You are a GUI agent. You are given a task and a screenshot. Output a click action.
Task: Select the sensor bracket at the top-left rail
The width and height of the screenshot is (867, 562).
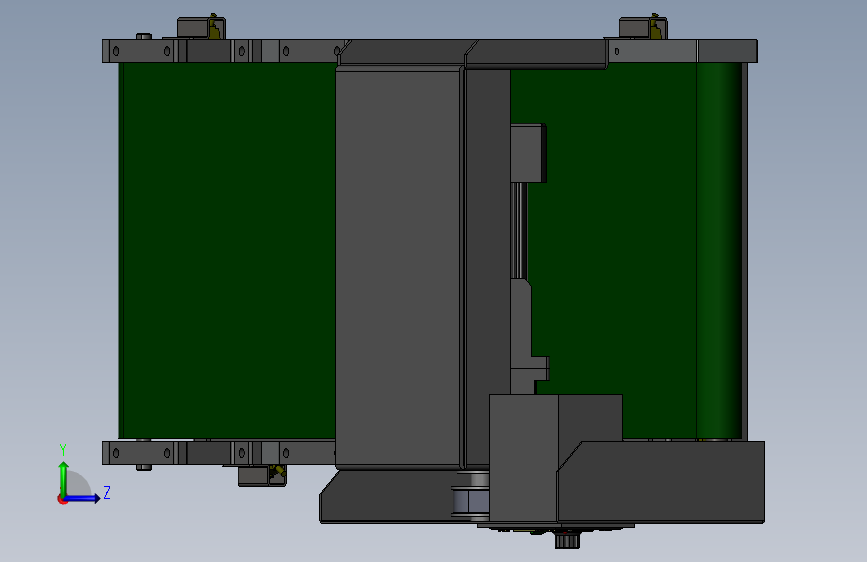coord(201,28)
